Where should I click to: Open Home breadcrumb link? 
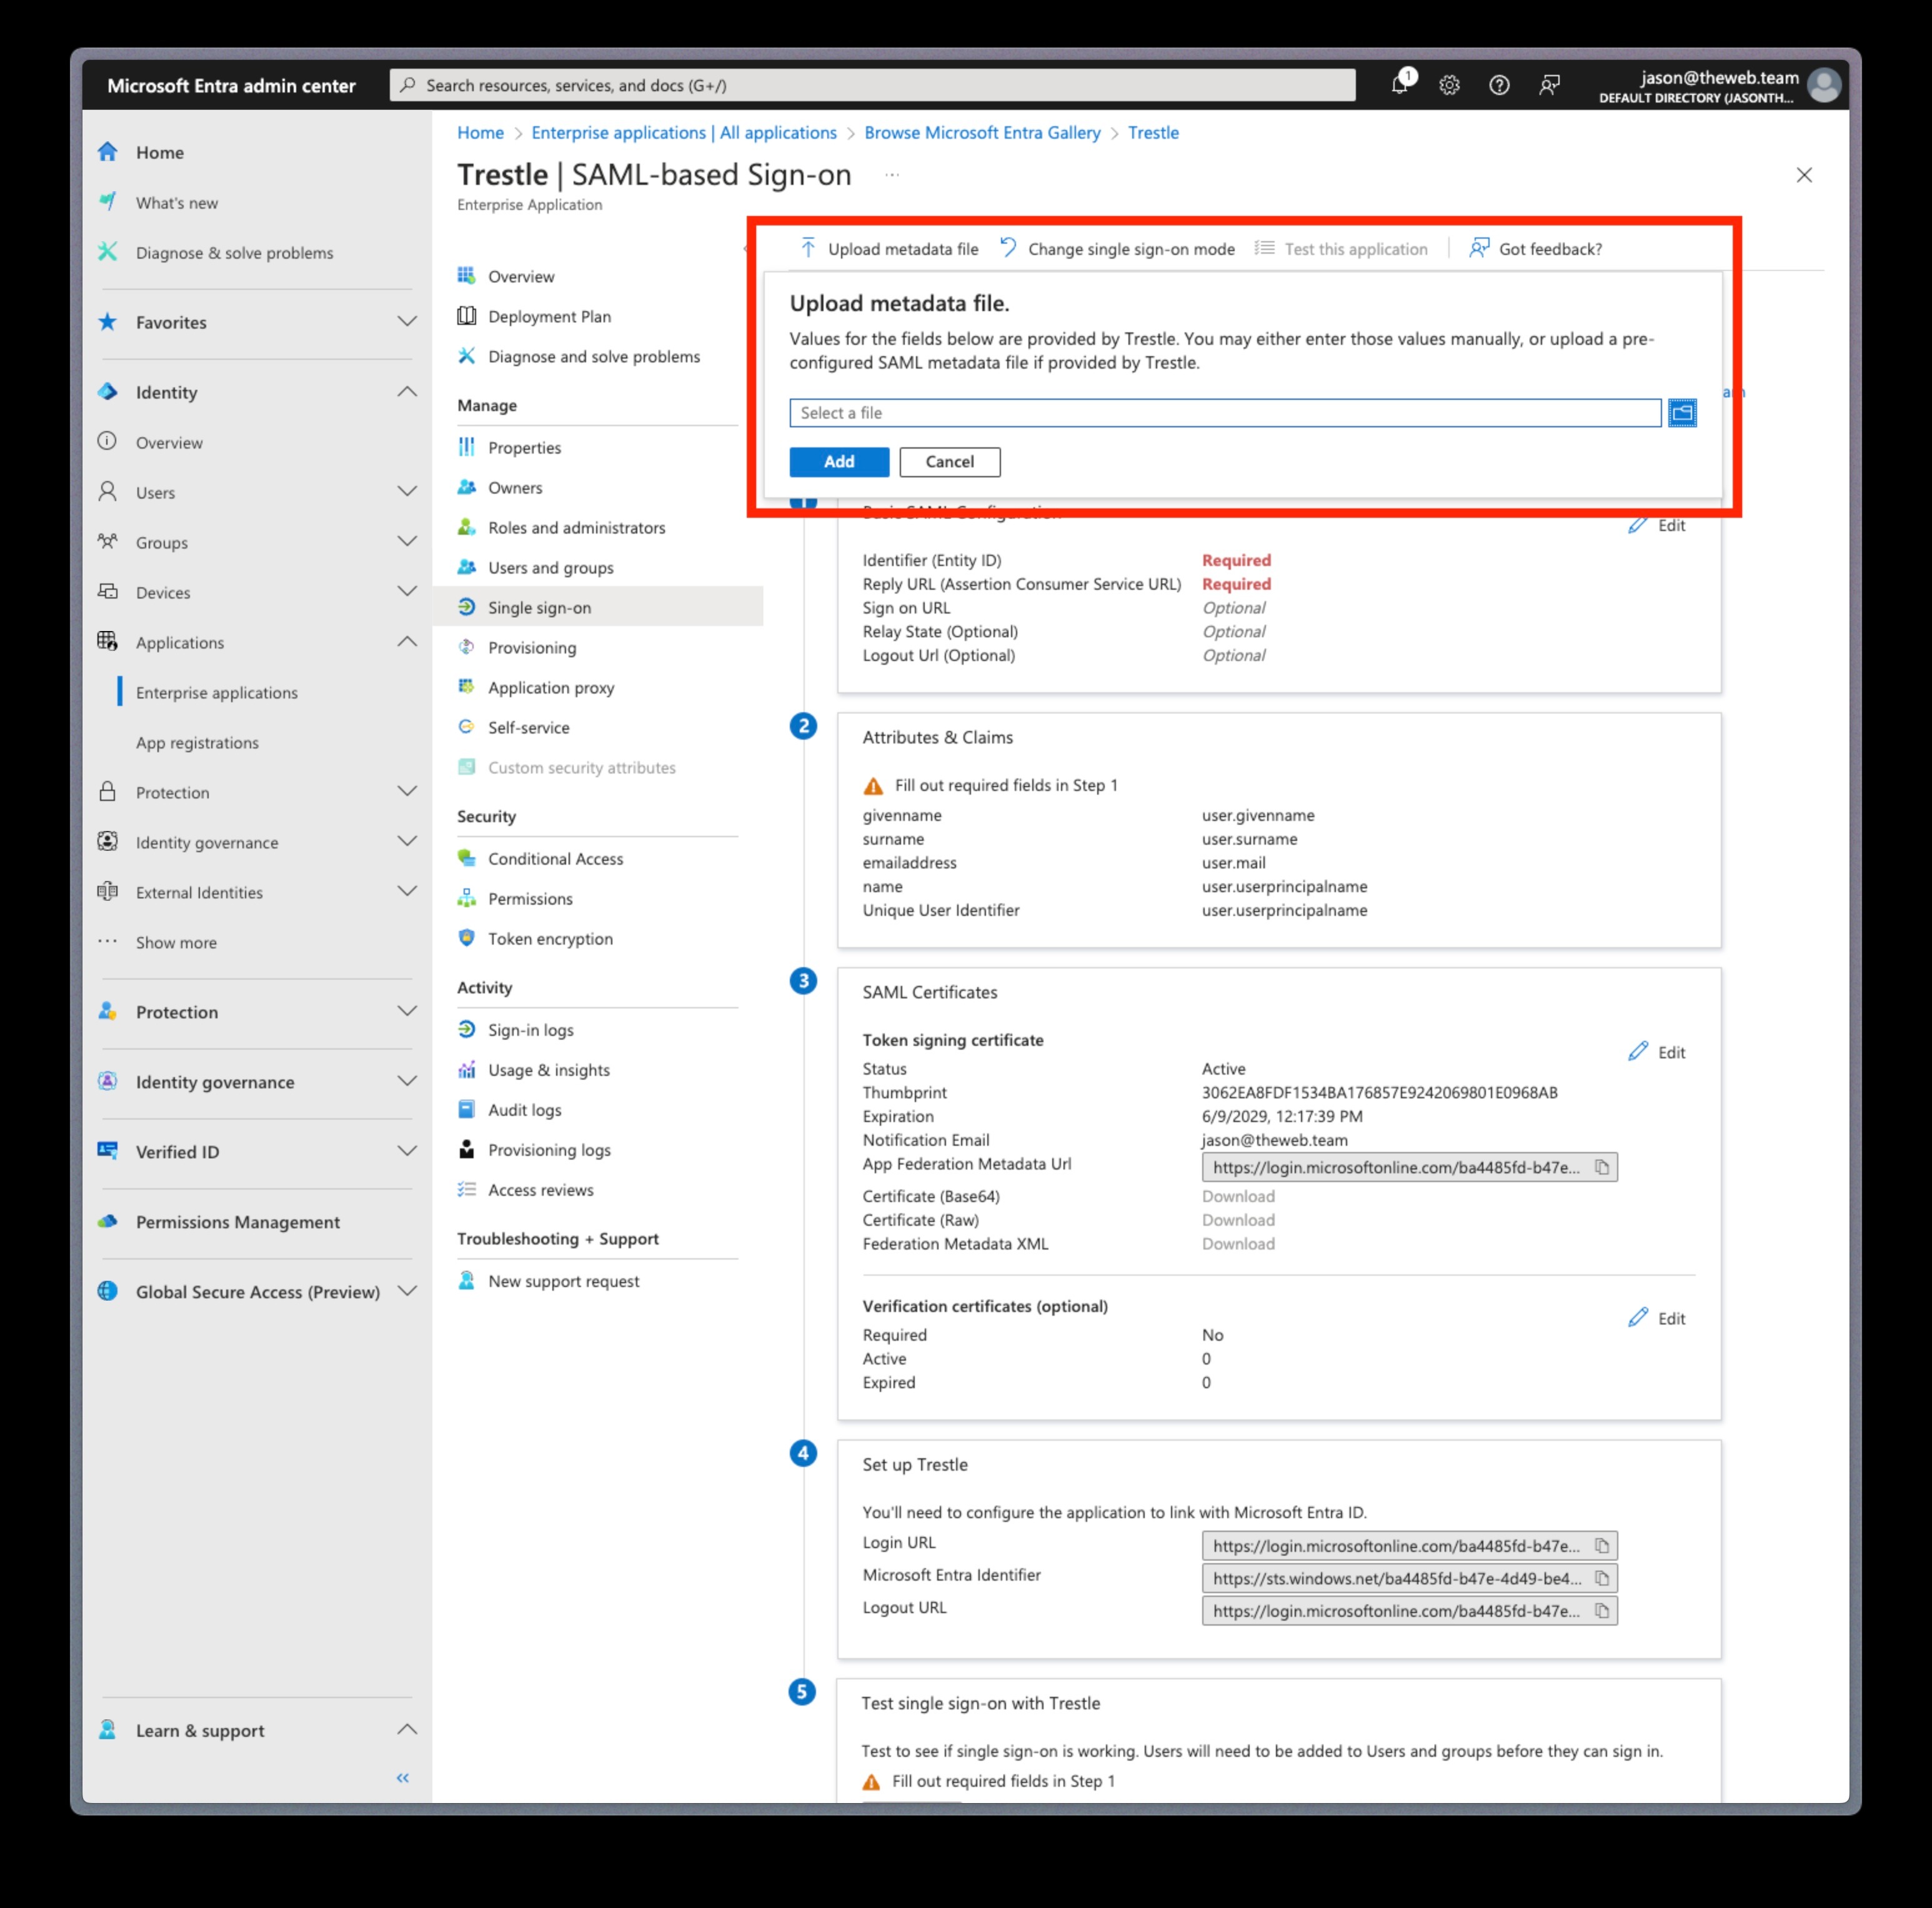tap(480, 133)
